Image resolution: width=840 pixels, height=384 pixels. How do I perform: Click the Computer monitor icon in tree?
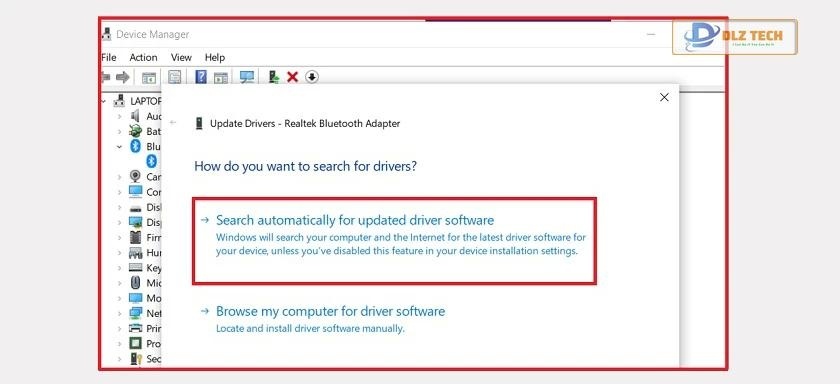coord(136,191)
